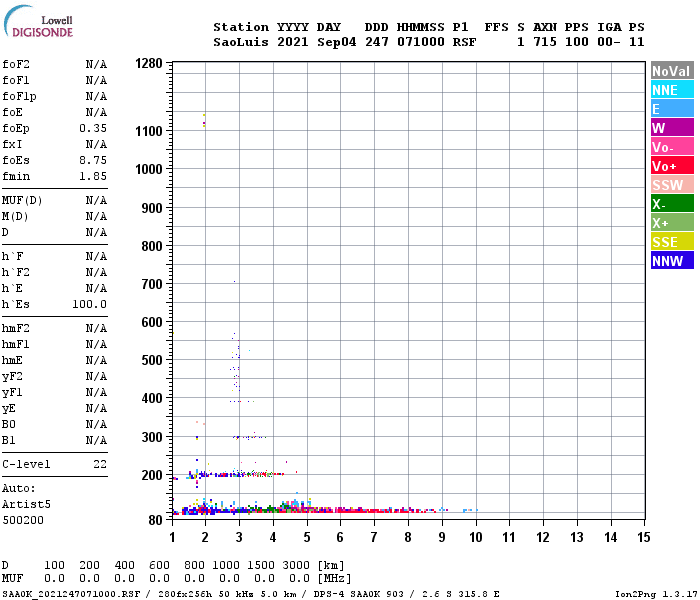
Task: Click the 715 AXN value
Action: [545, 42]
